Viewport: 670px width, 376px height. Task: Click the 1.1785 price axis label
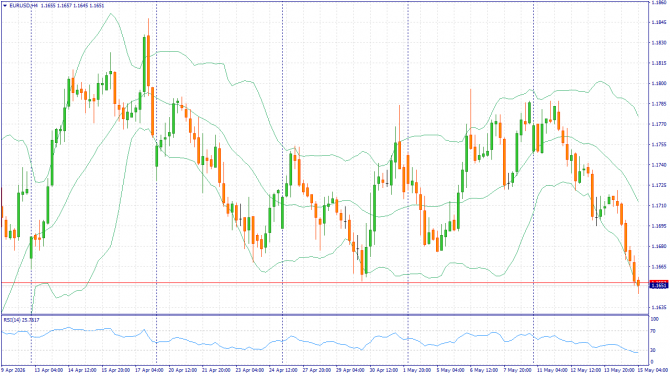point(660,104)
